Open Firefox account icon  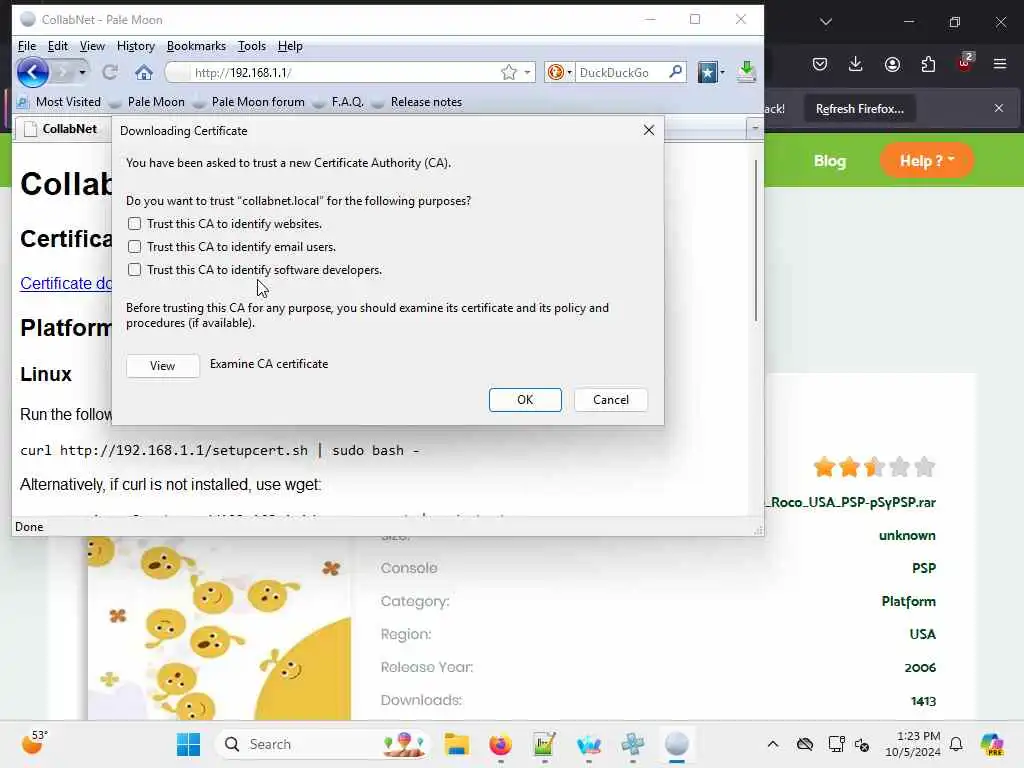click(x=892, y=64)
